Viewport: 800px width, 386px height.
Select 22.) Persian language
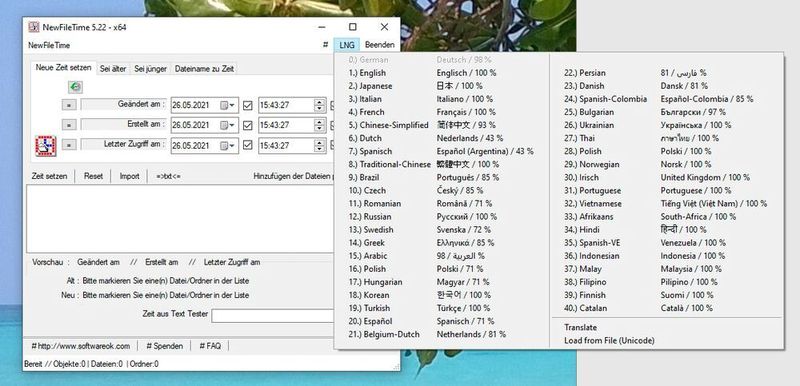point(666,73)
